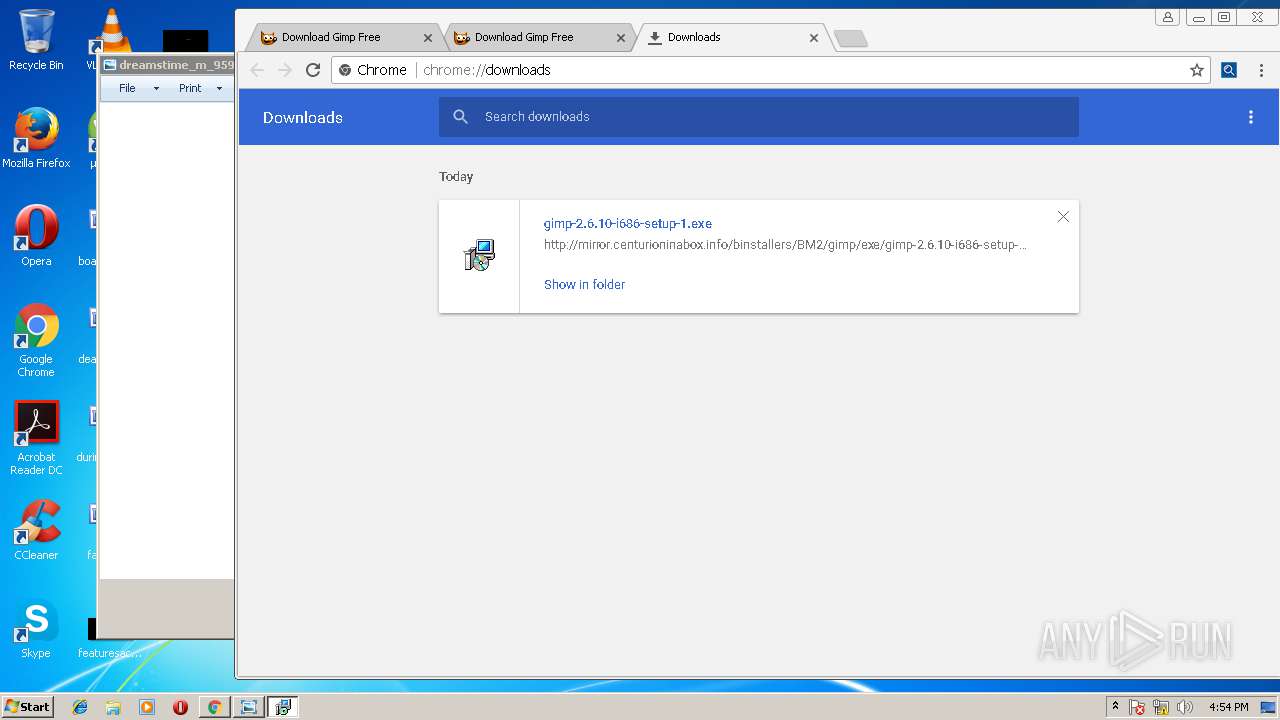
Task: Launch Skype desktop shortcut
Action: 36,629
